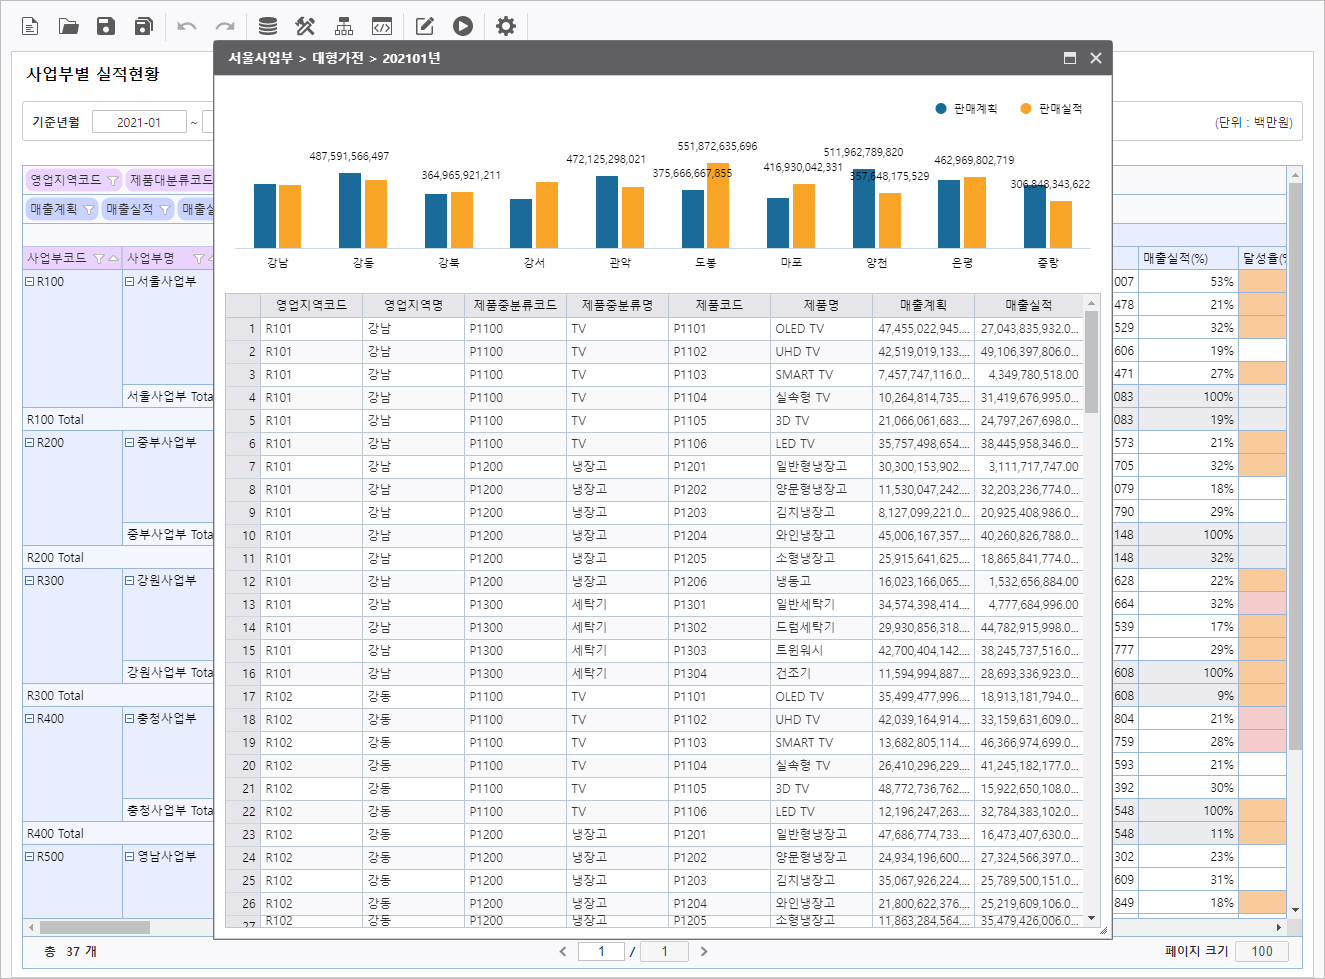Click the tools (hammer and wrench) icon
The image size is (1325, 979).
pyautogui.click(x=306, y=26)
